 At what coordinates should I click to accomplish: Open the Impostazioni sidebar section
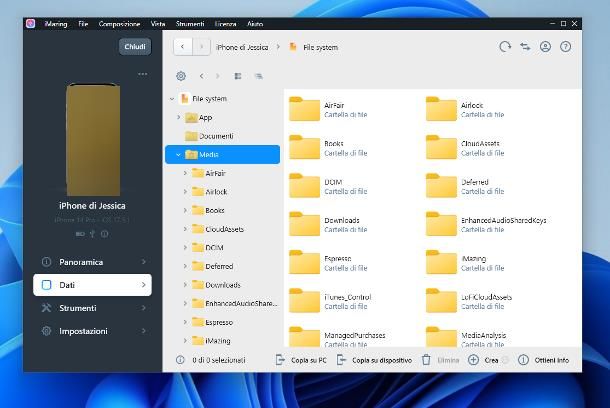93,331
